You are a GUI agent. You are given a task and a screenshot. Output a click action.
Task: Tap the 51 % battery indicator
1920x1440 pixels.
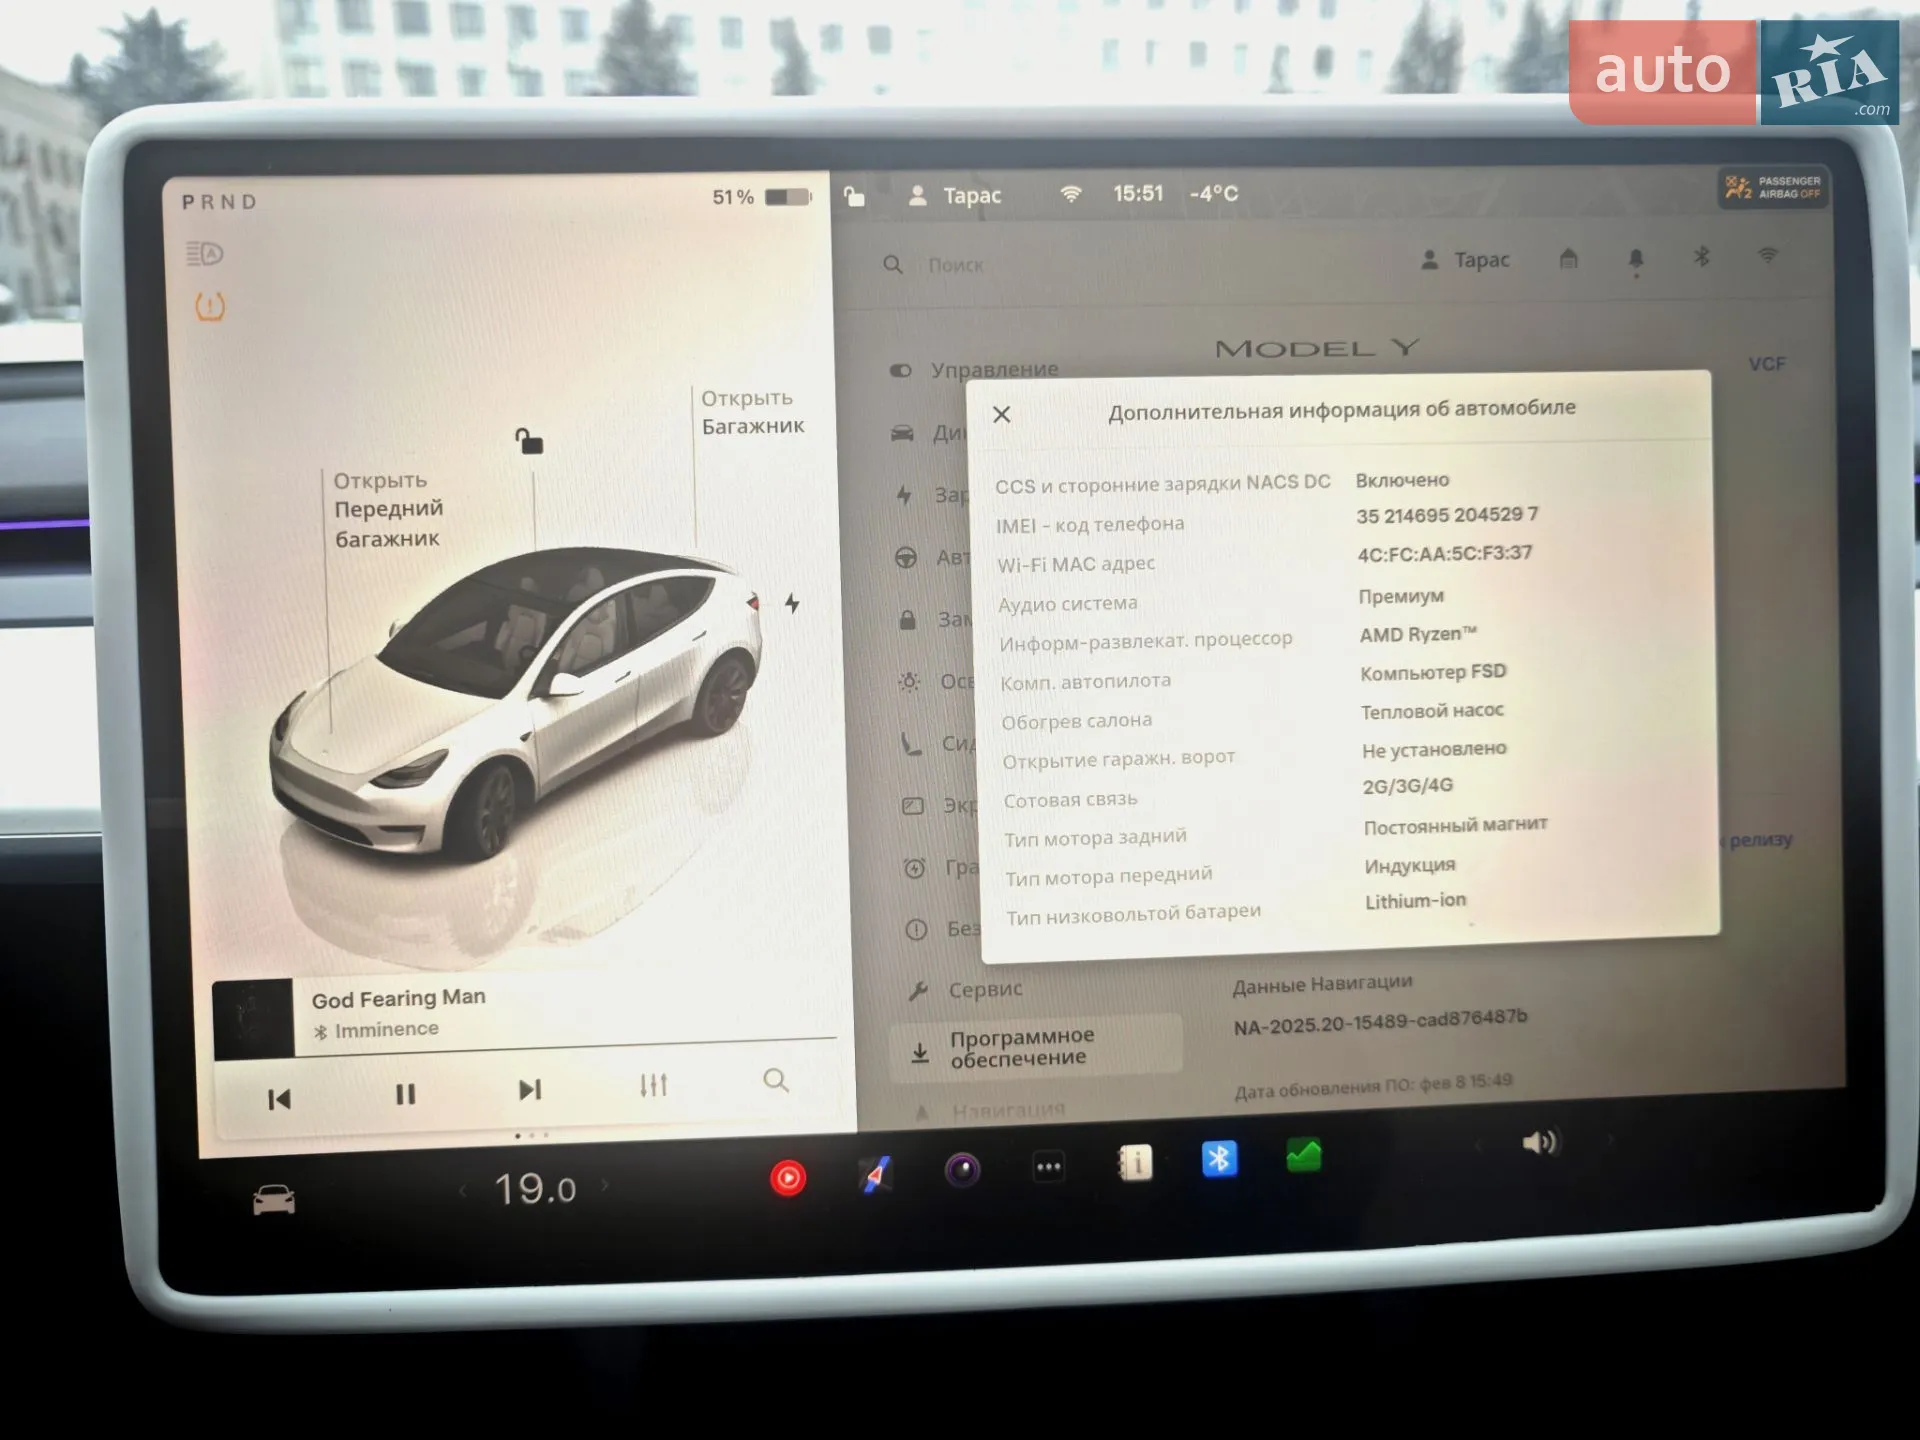pos(762,197)
